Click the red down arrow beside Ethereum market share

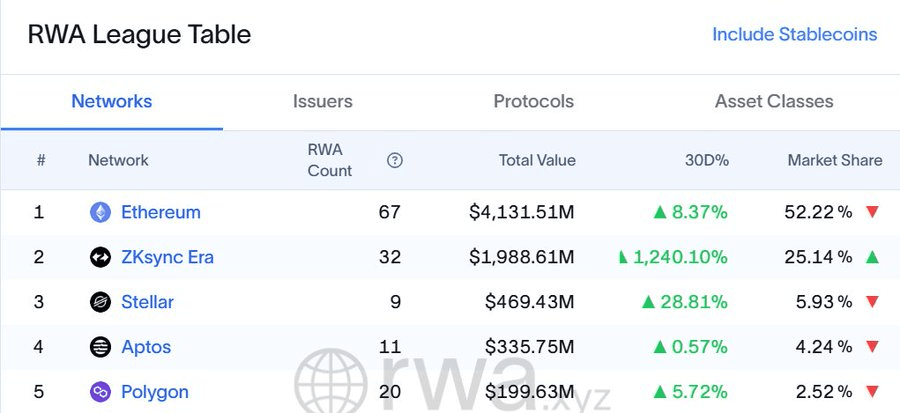coord(872,212)
